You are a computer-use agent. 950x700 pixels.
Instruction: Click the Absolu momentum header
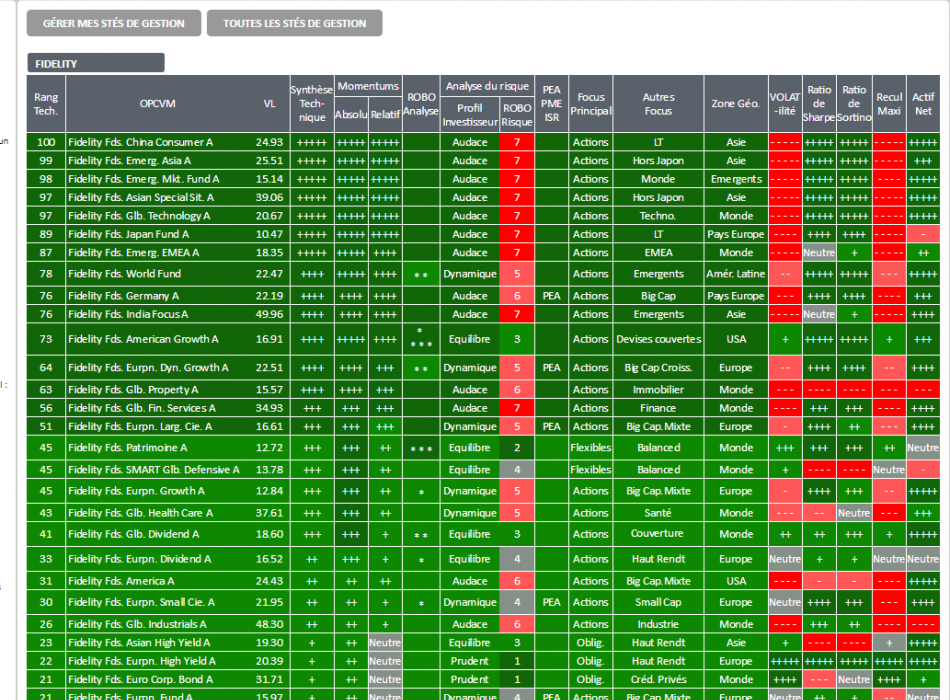(351, 114)
